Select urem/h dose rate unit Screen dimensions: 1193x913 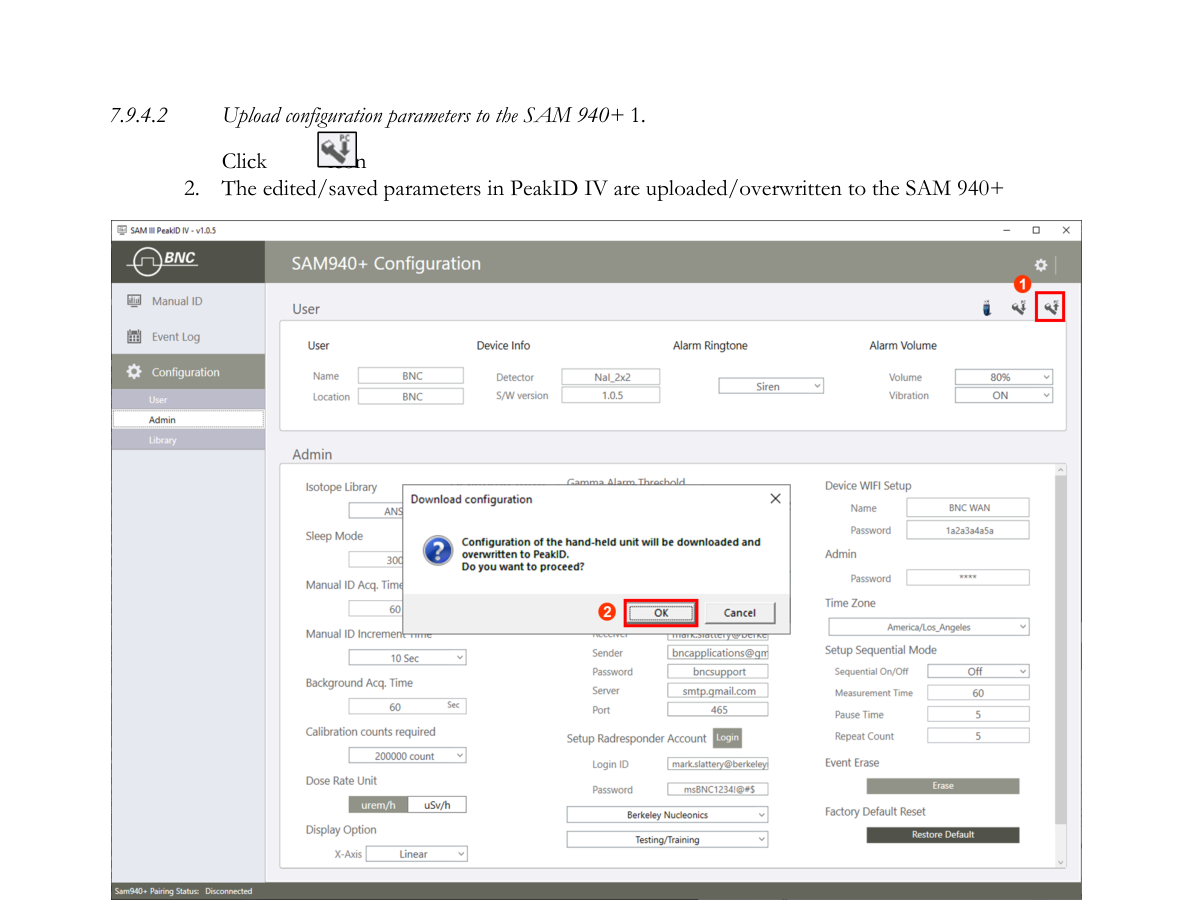coord(378,805)
